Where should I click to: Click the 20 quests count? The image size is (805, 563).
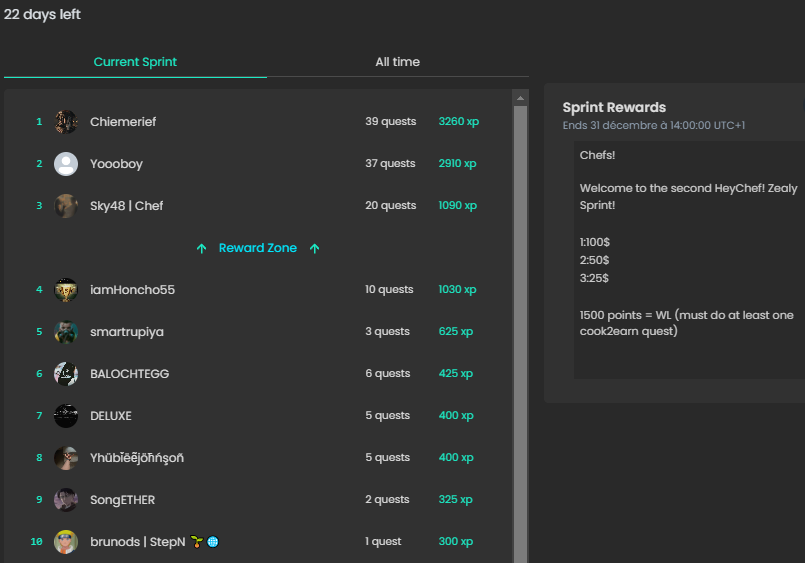[391, 206]
